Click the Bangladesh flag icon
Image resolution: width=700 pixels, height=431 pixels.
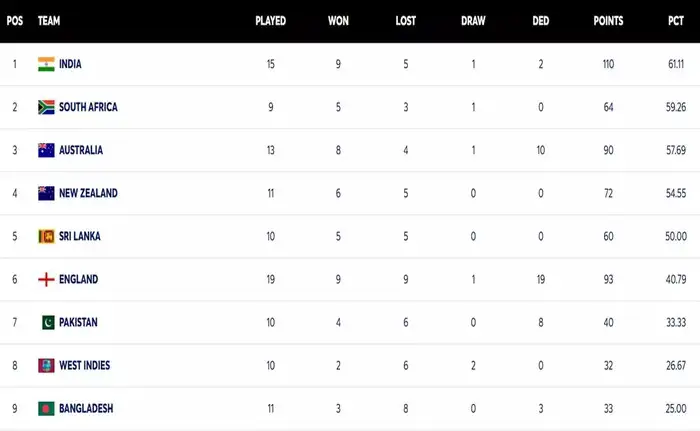(46, 408)
